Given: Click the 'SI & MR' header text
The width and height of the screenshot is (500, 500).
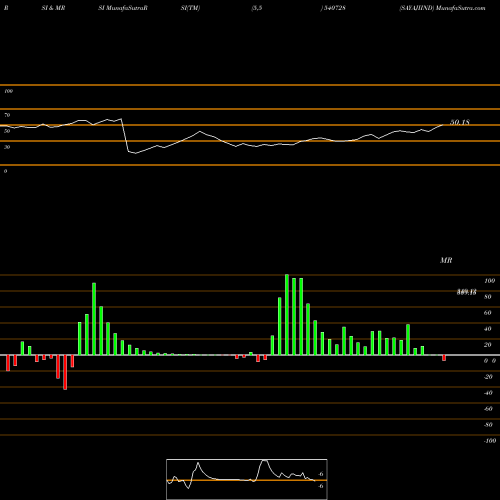Looking at the screenshot, I should click(53, 8).
